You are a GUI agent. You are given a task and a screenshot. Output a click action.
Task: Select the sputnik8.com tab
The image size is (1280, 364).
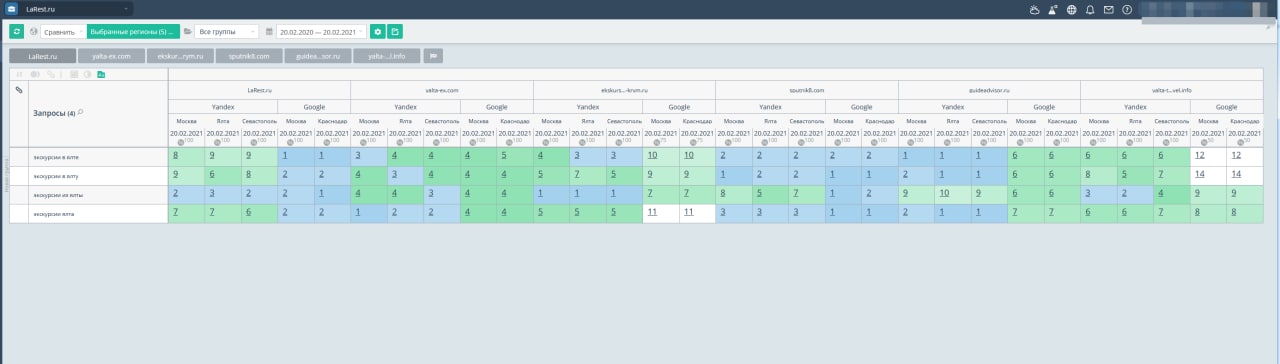(248, 56)
